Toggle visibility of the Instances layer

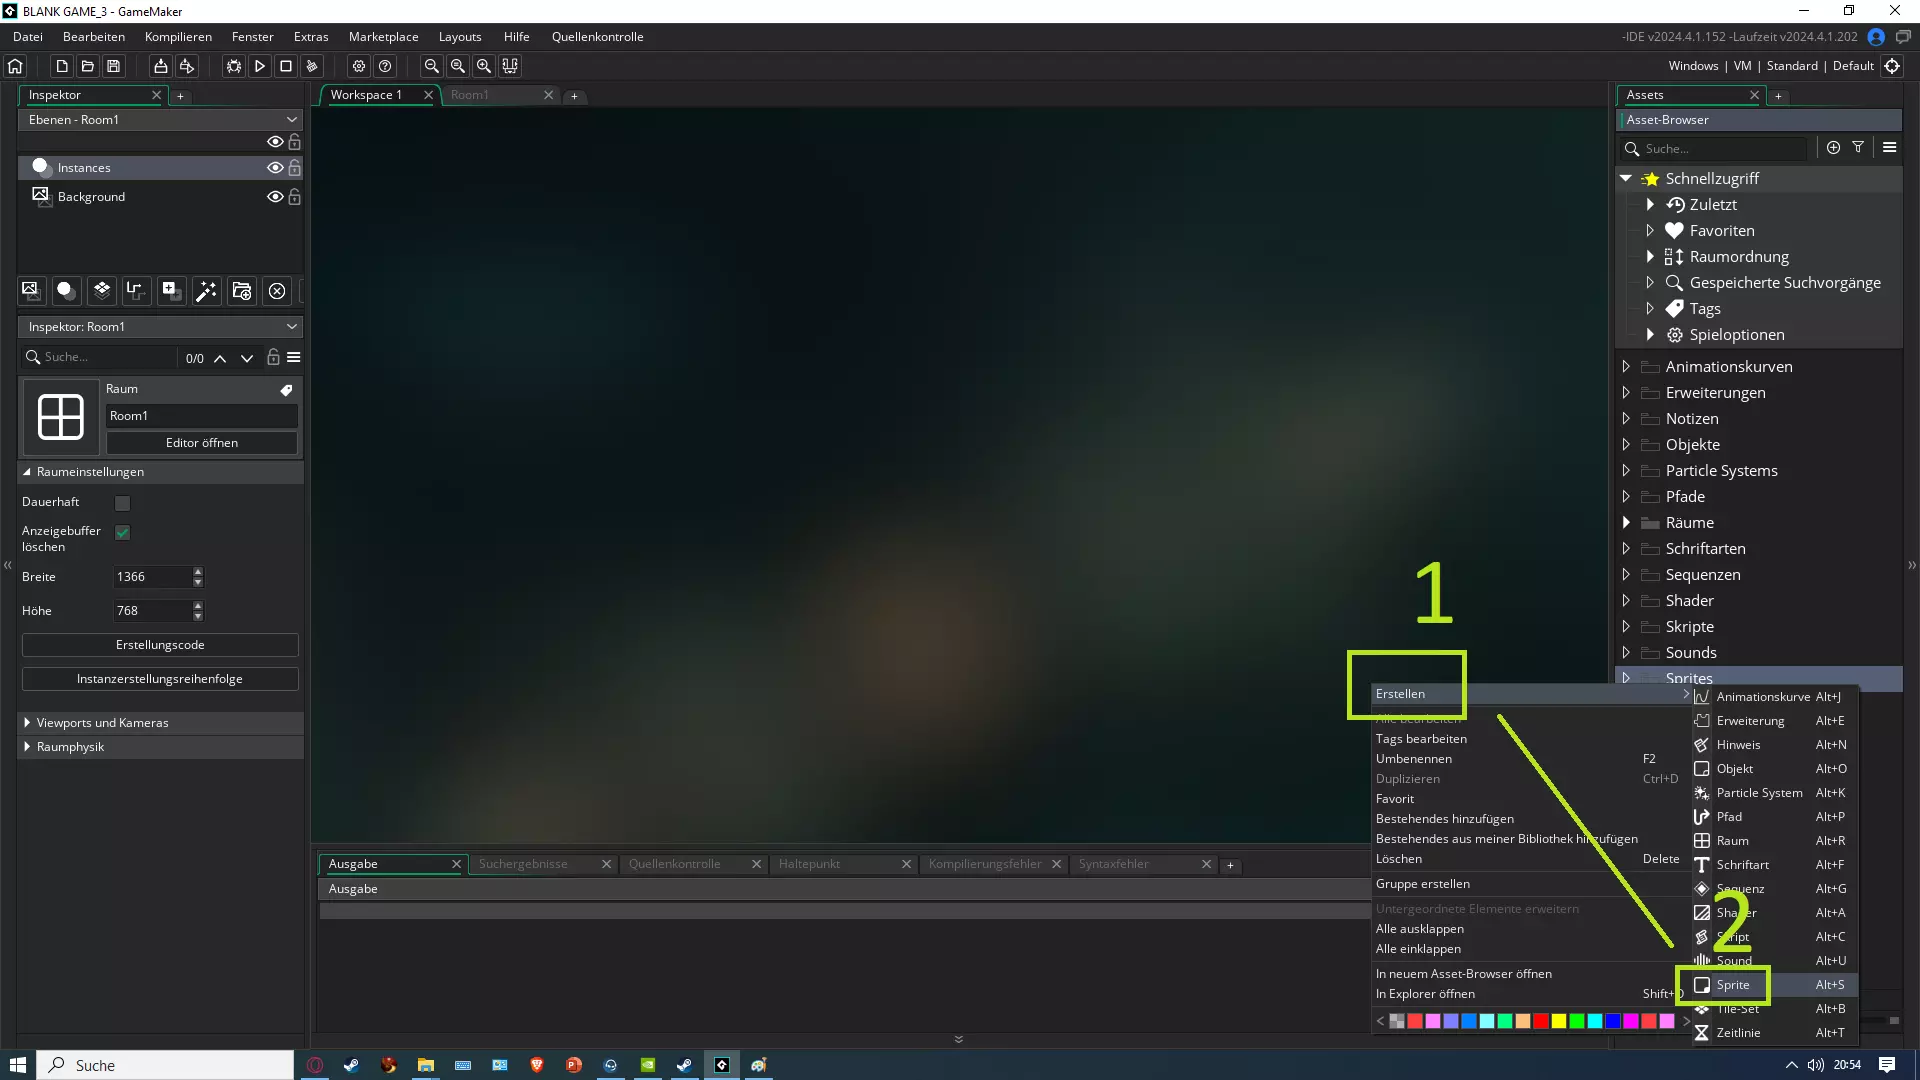pos(274,168)
